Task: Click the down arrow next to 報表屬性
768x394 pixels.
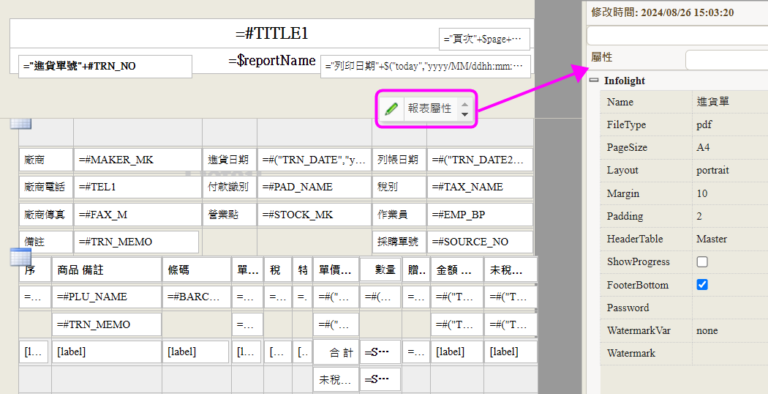Action: click(x=465, y=114)
